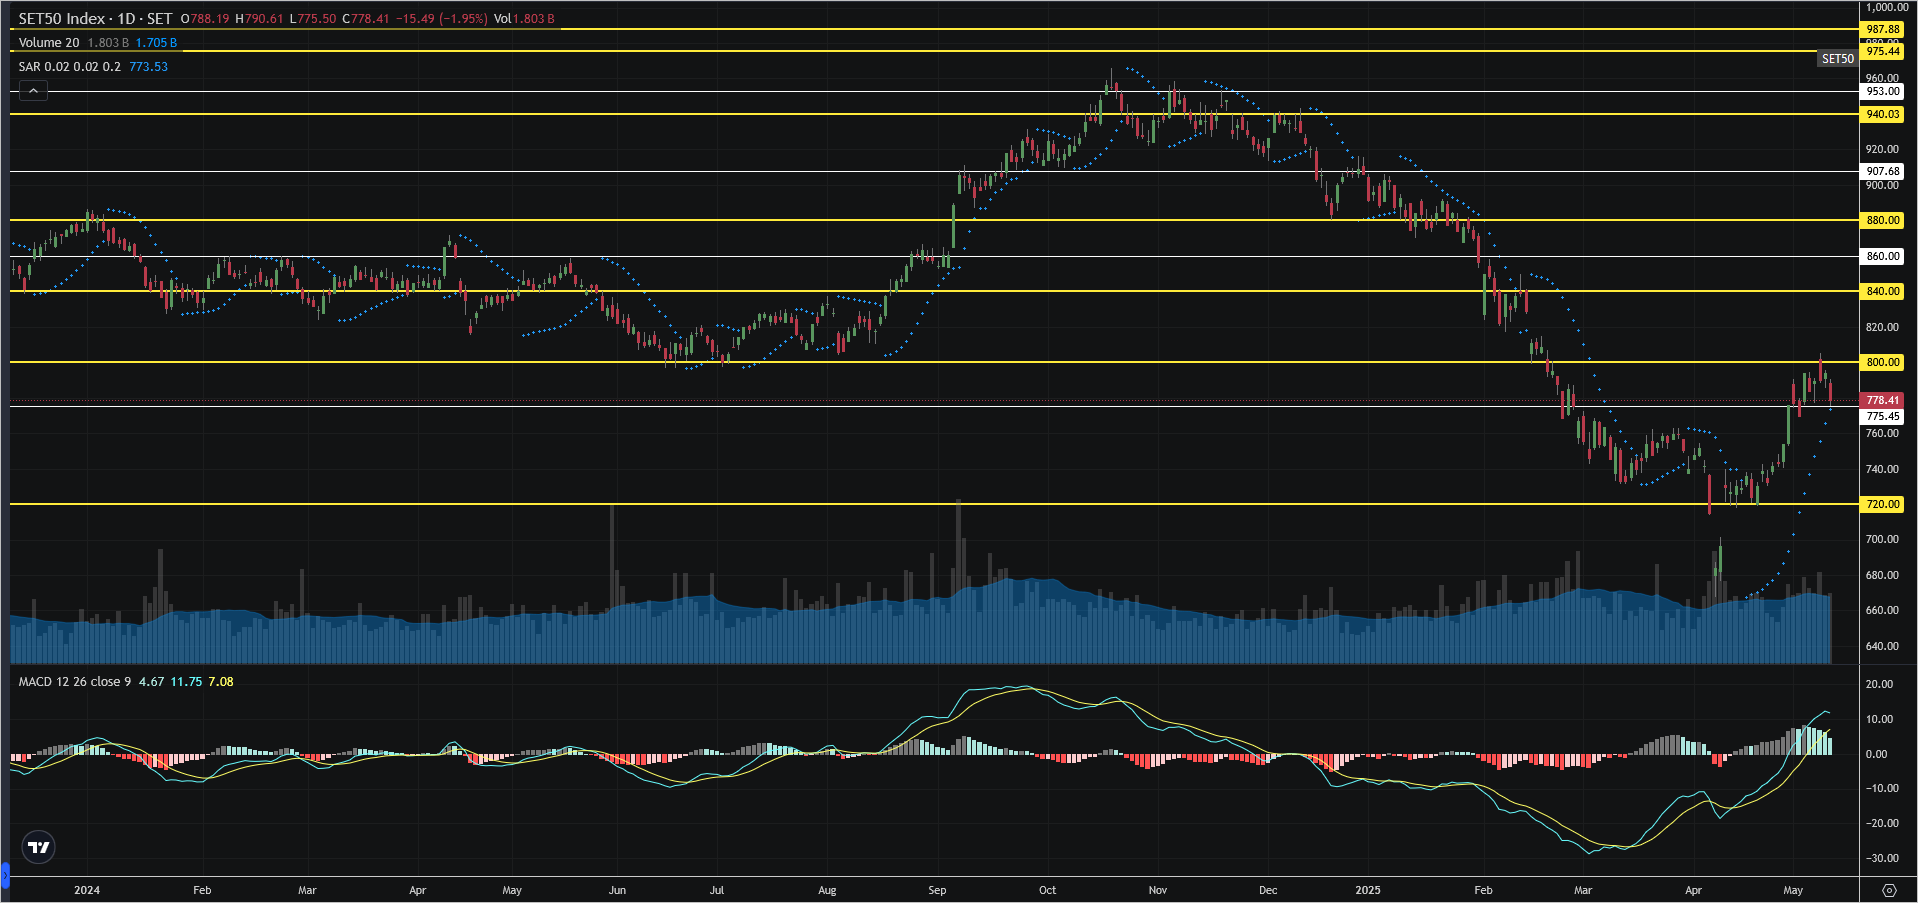
Task: Click the 20.00 MACD scale label
Action: [x=1880, y=684]
